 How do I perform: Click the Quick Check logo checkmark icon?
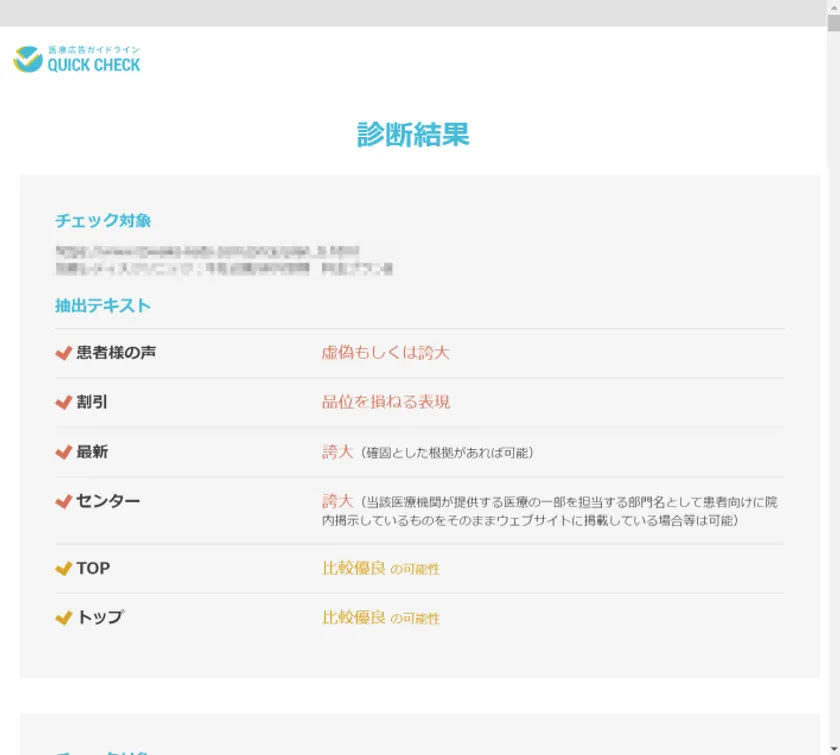coord(28,59)
